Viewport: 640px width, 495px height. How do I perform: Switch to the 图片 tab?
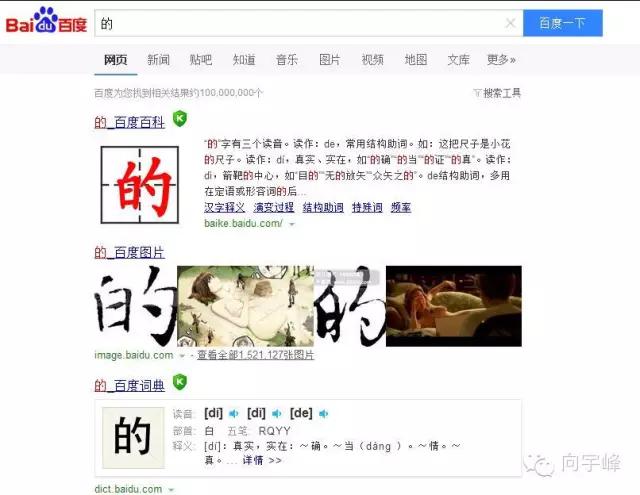[x=329, y=60]
